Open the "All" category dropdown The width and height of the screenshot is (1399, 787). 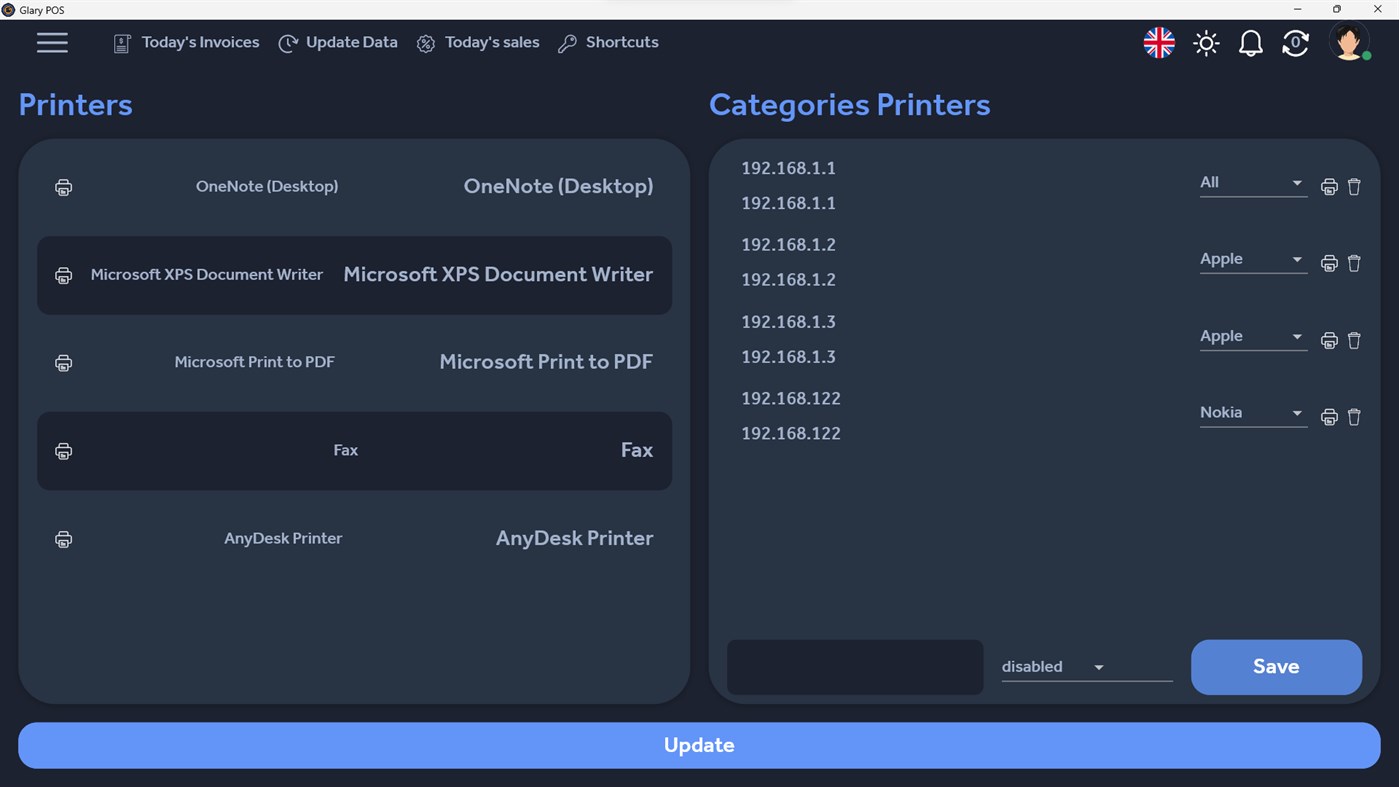tap(1252, 183)
